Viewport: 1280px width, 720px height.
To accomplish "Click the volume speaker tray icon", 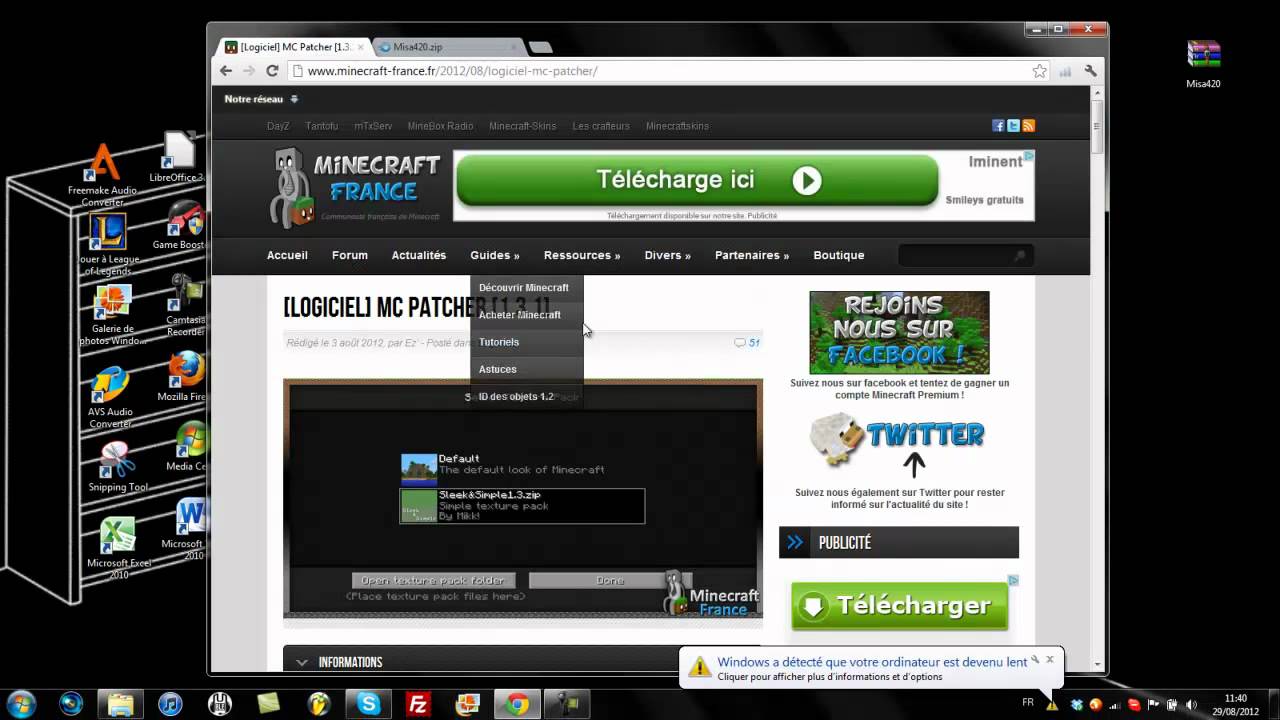I will 1190,705.
